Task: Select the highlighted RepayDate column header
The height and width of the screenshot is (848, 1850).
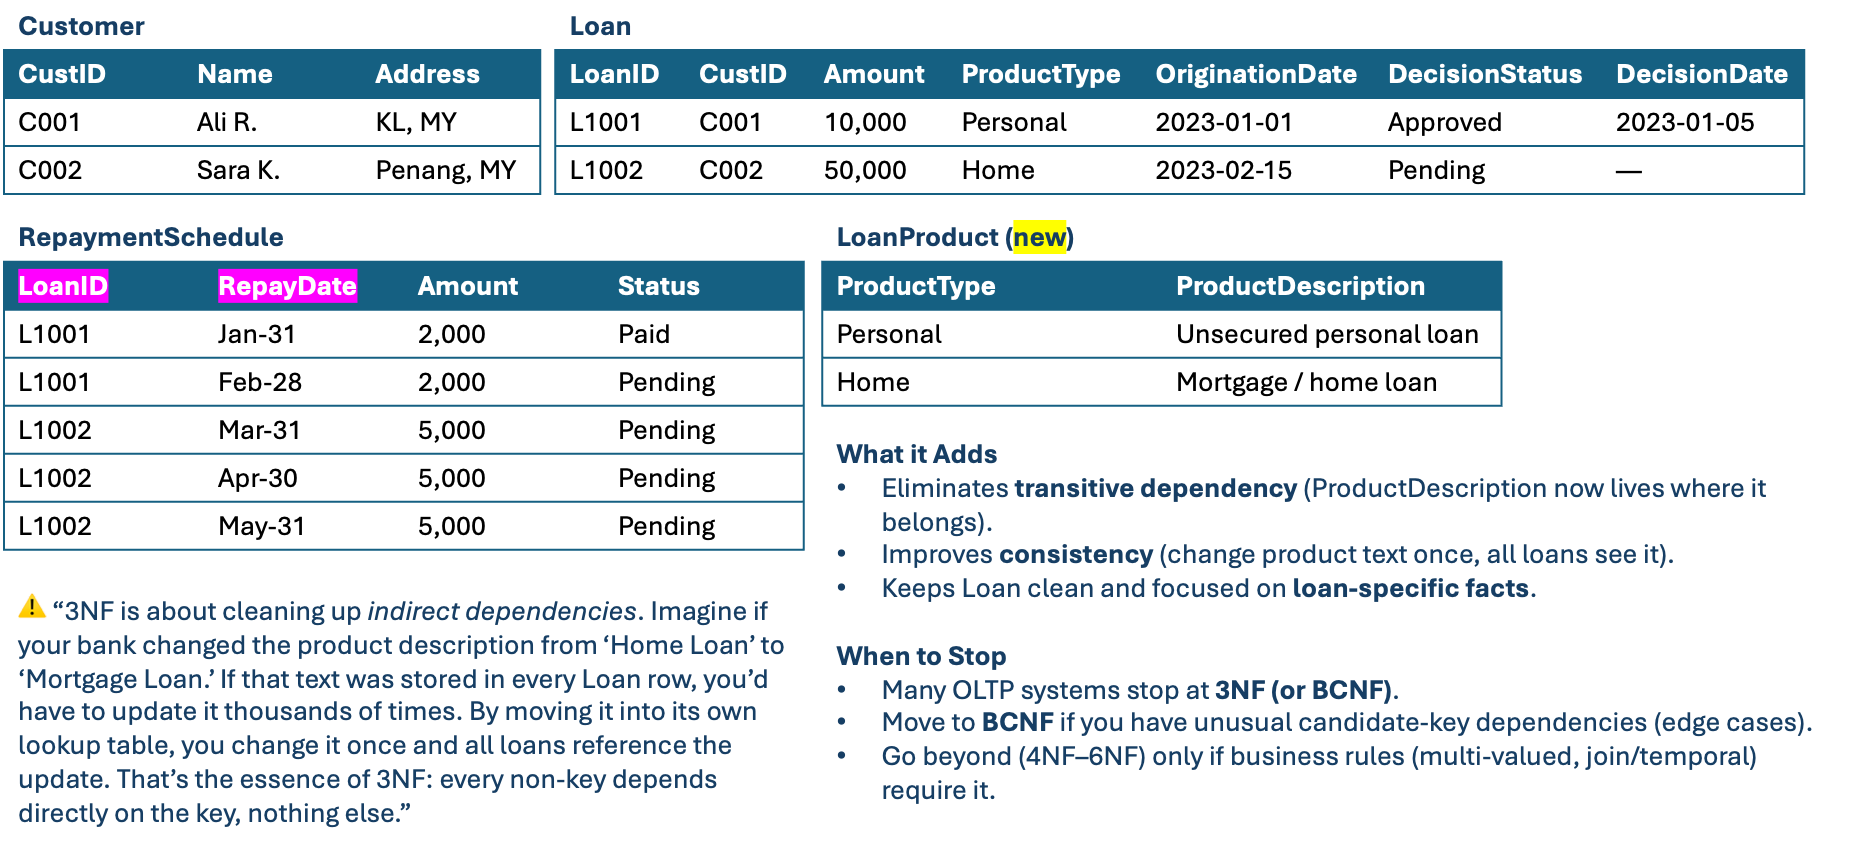Action: pos(287,286)
